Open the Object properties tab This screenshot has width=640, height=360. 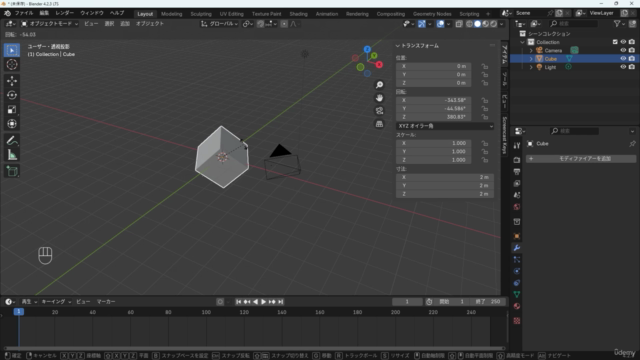tap(517, 236)
